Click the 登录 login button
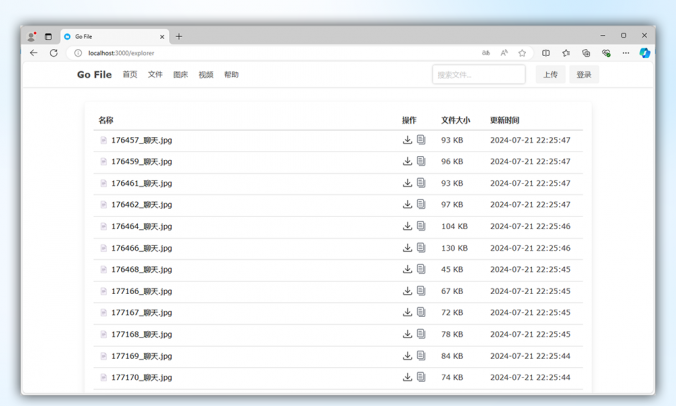 click(584, 75)
